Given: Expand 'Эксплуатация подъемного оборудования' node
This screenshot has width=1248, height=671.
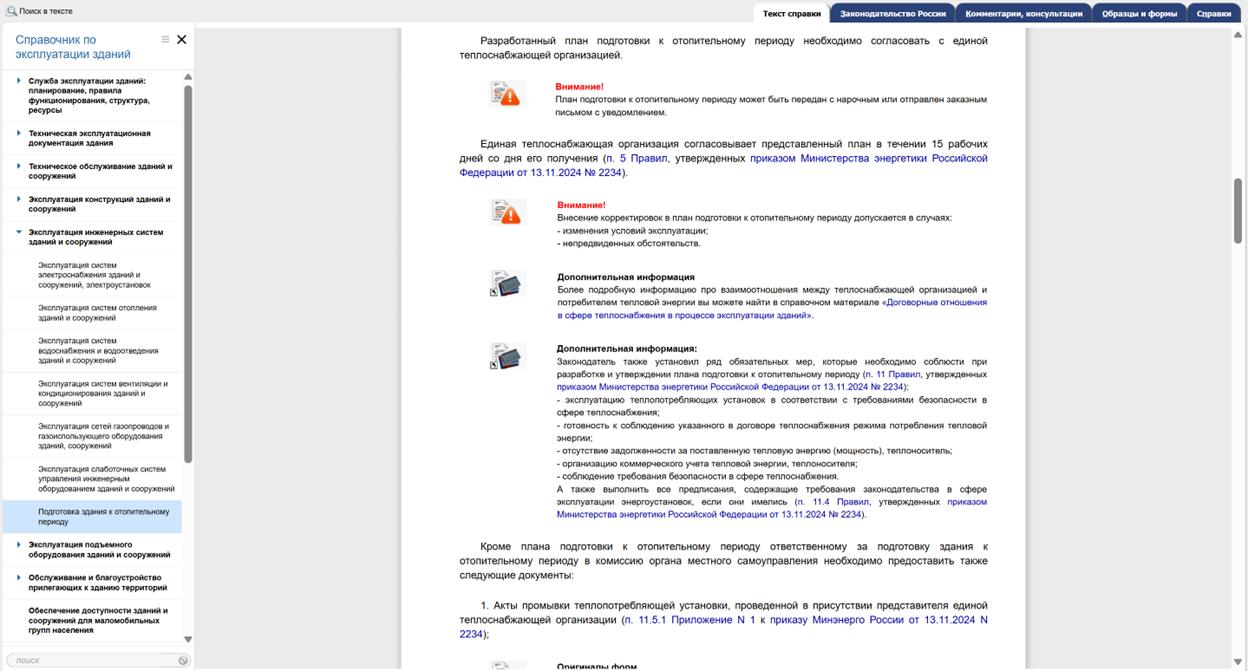Looking at the screenshot, I should pos(19,545).
